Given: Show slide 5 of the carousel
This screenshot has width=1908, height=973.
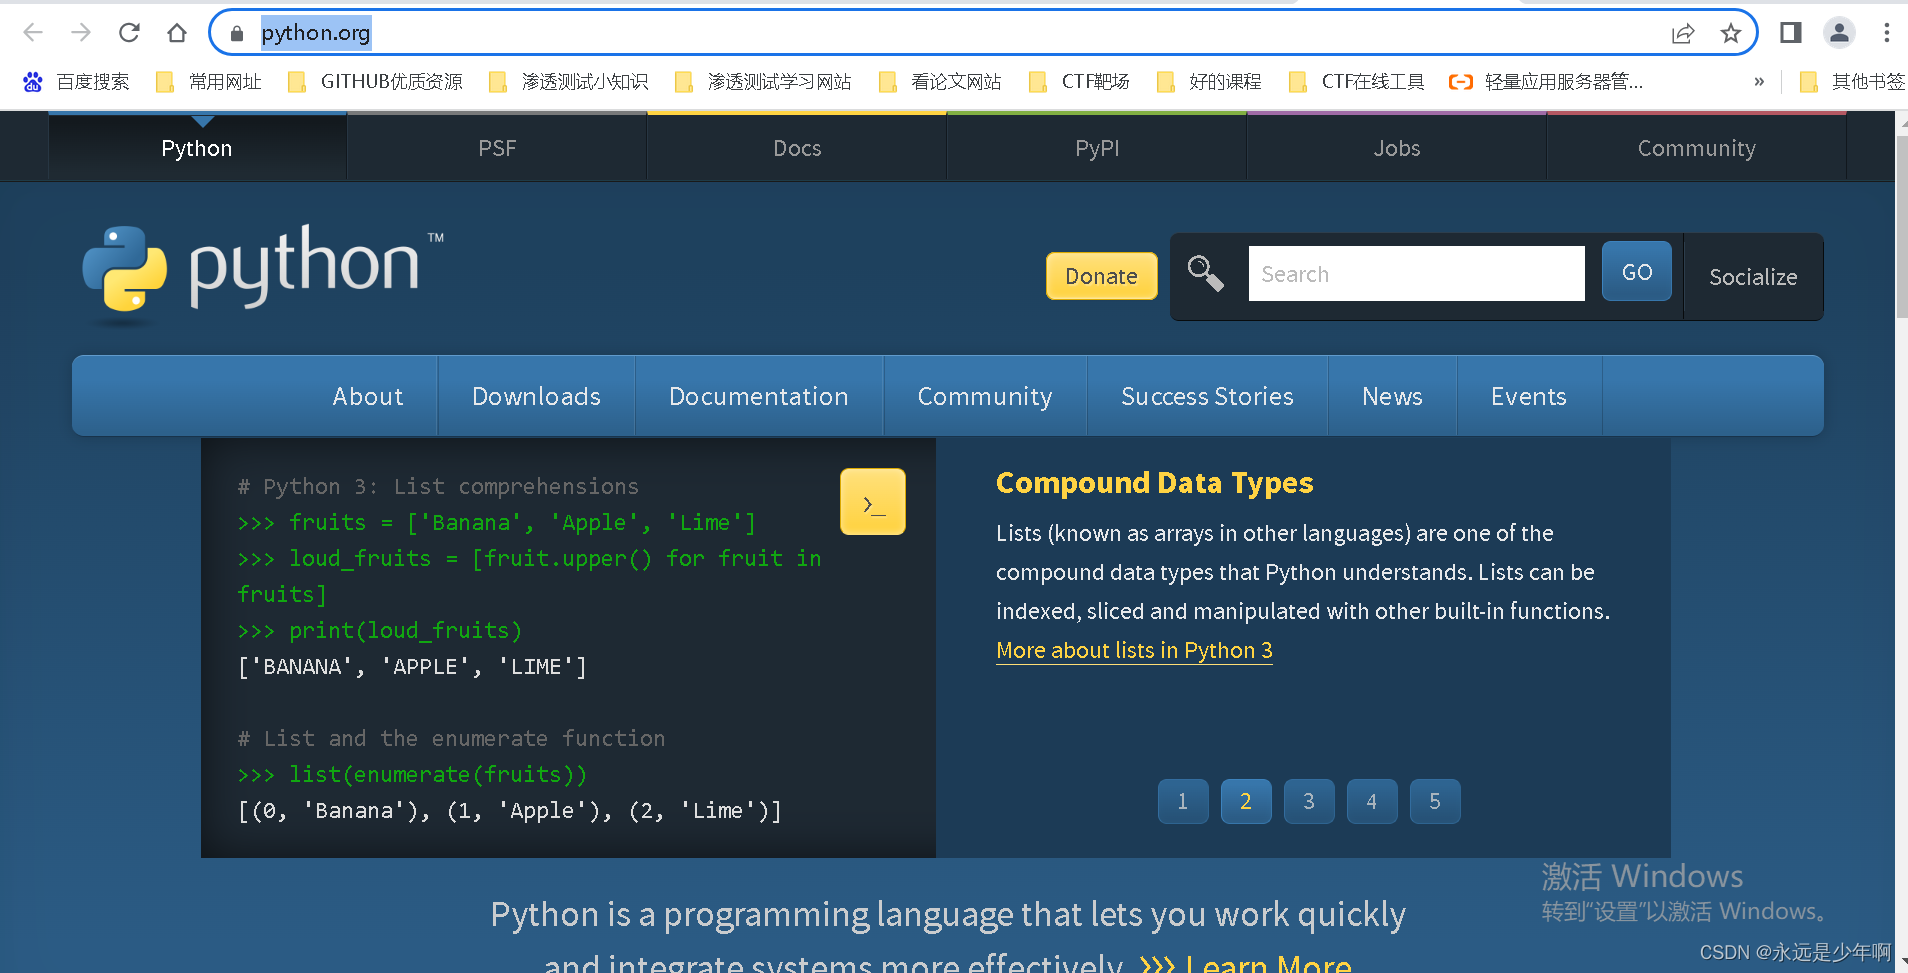Looking at the screenshot, I should click(1435, 801).
